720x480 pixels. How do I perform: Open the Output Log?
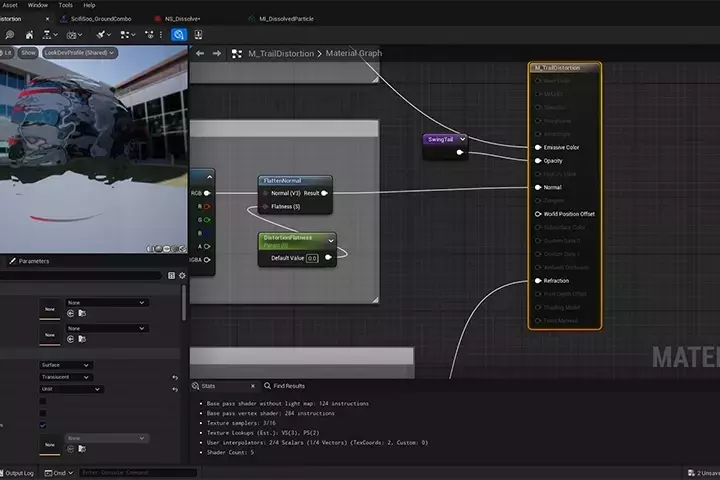pos(17,473)
